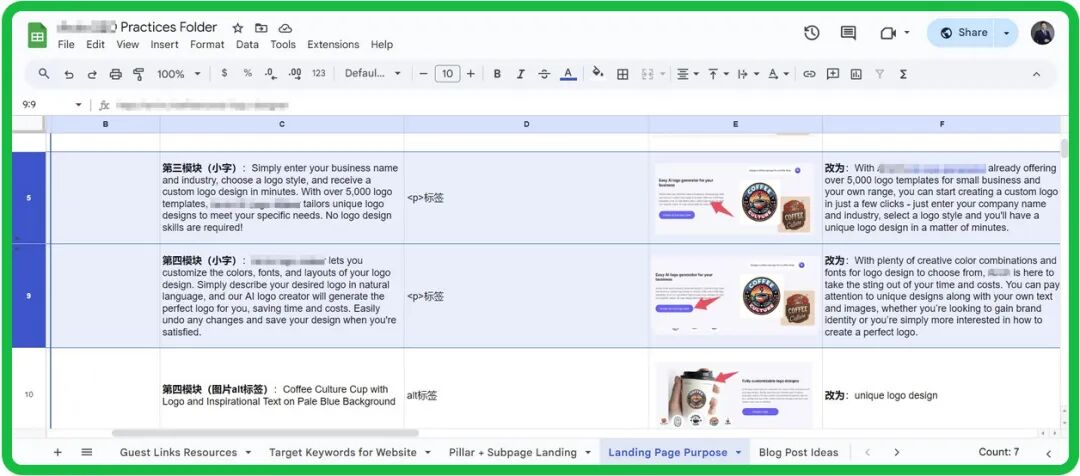The height and width of the screenshot is (476, 1080).
Task: Toggle italic text formatting
Action: 520,74
